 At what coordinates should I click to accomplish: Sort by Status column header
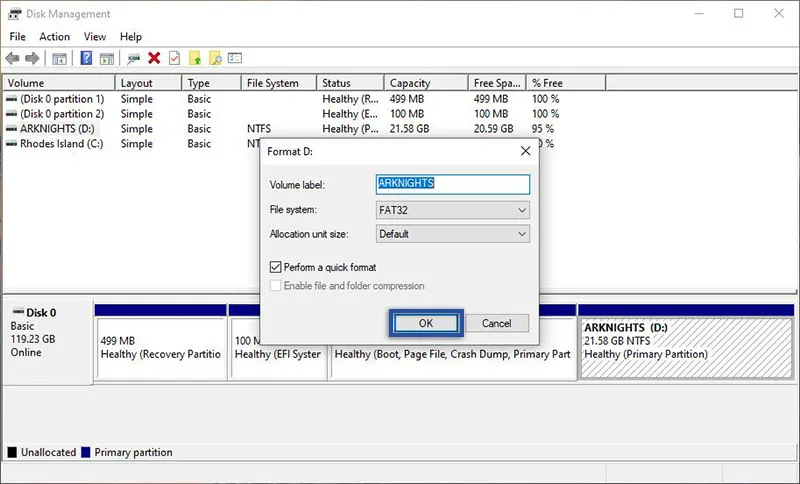coord(350,83)
